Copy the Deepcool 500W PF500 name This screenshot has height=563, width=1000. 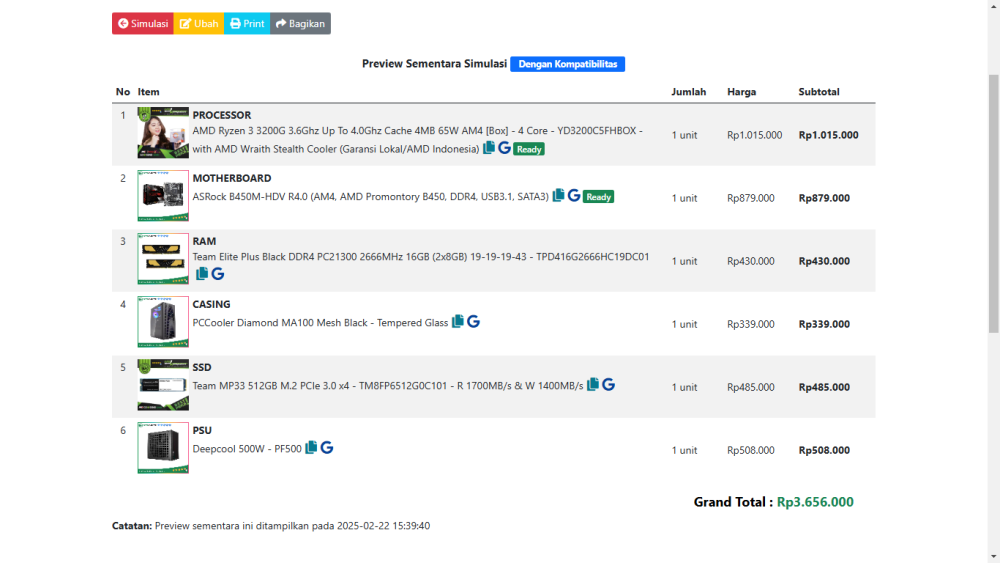pyautogui.click(x=311, y=448)
